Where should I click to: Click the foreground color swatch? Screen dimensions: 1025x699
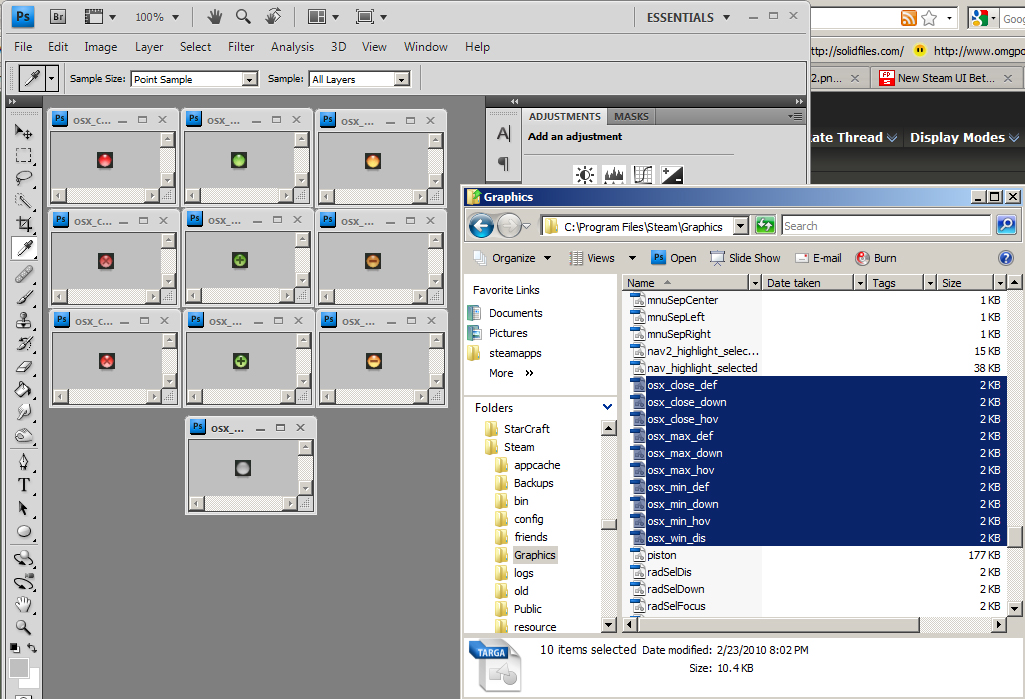[18, 668]
